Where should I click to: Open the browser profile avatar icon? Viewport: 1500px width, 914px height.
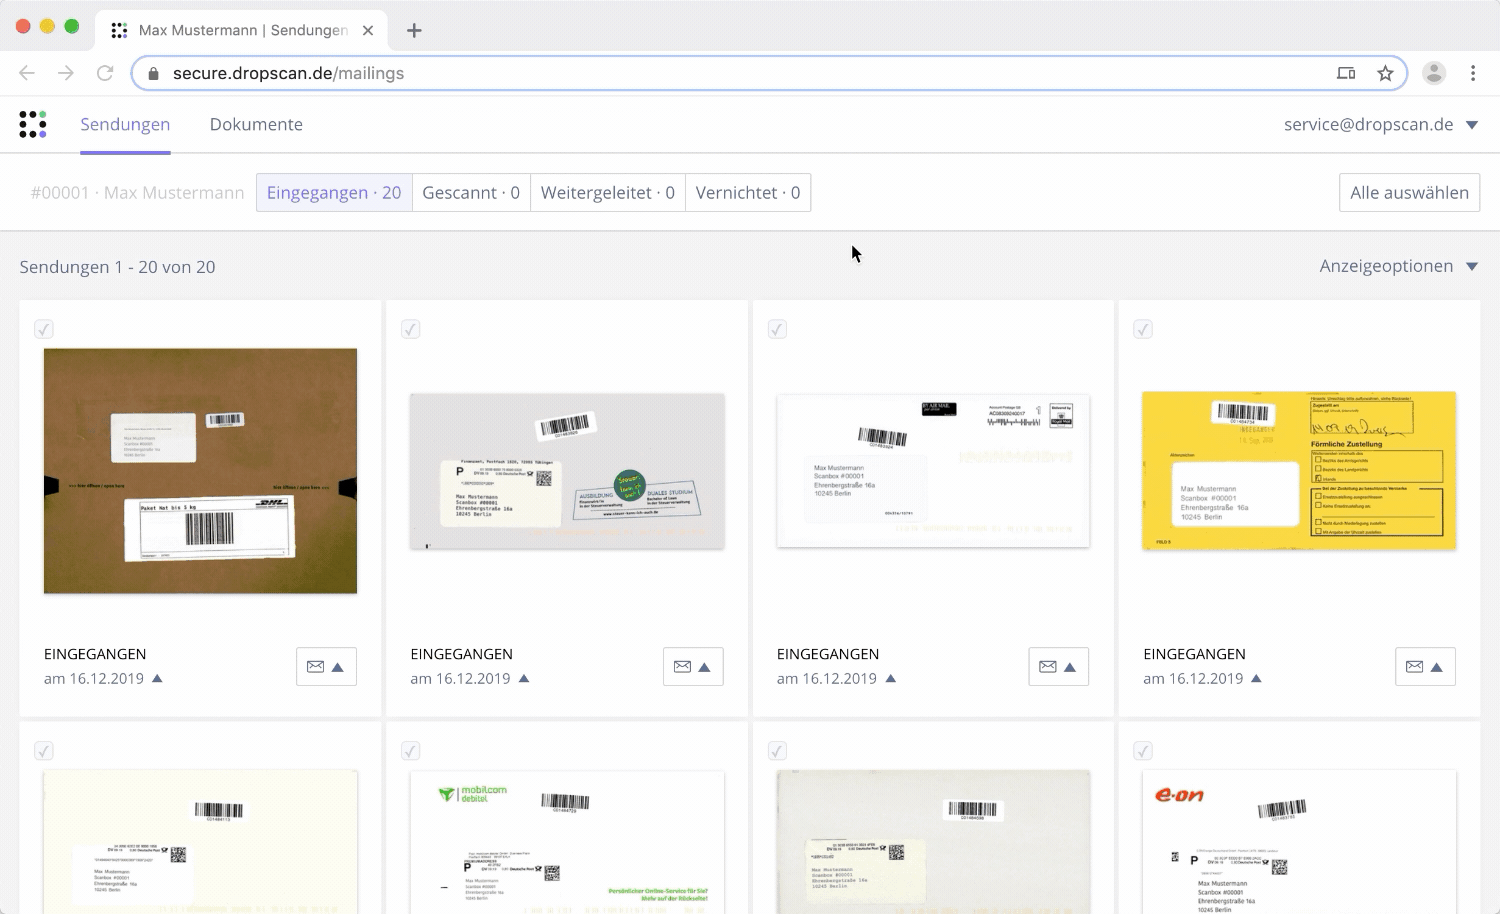tap(1434, 73)
